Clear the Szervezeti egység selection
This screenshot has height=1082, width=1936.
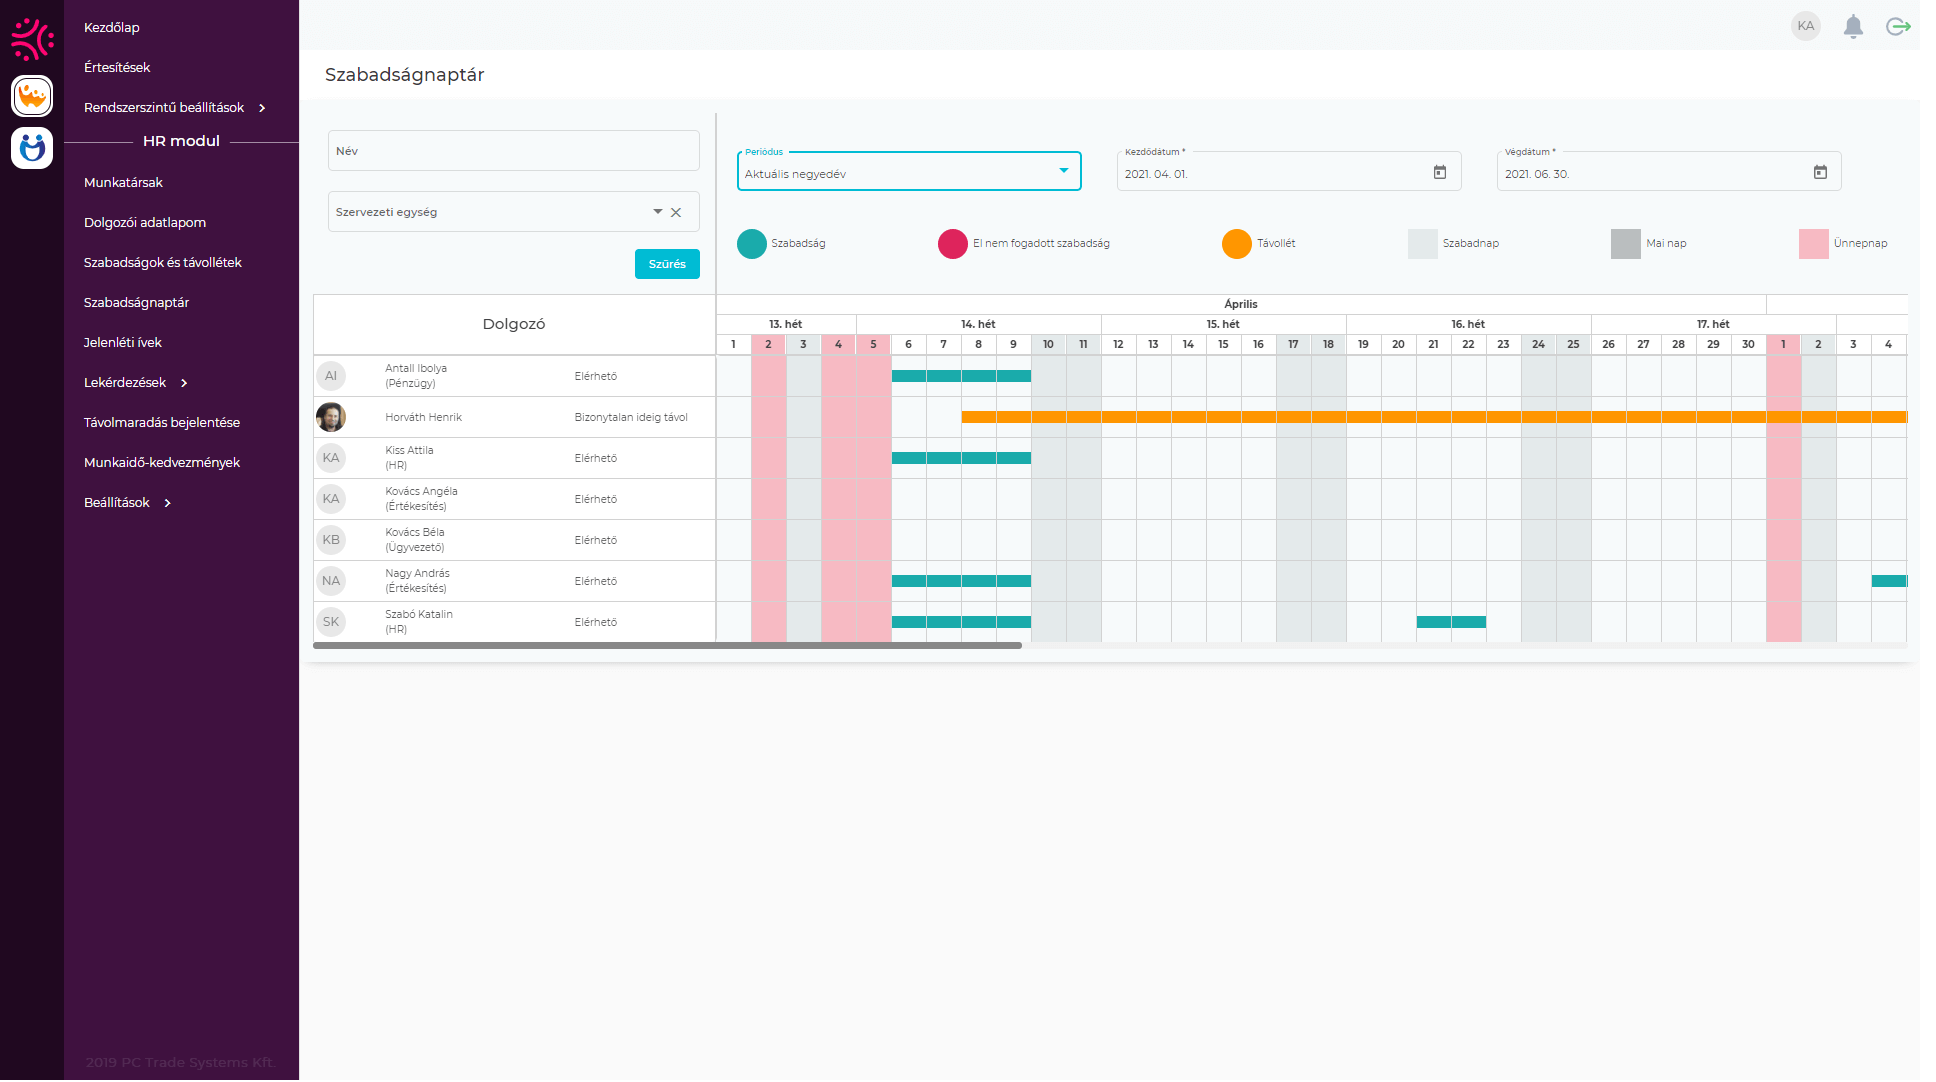[x=676, y=213]
